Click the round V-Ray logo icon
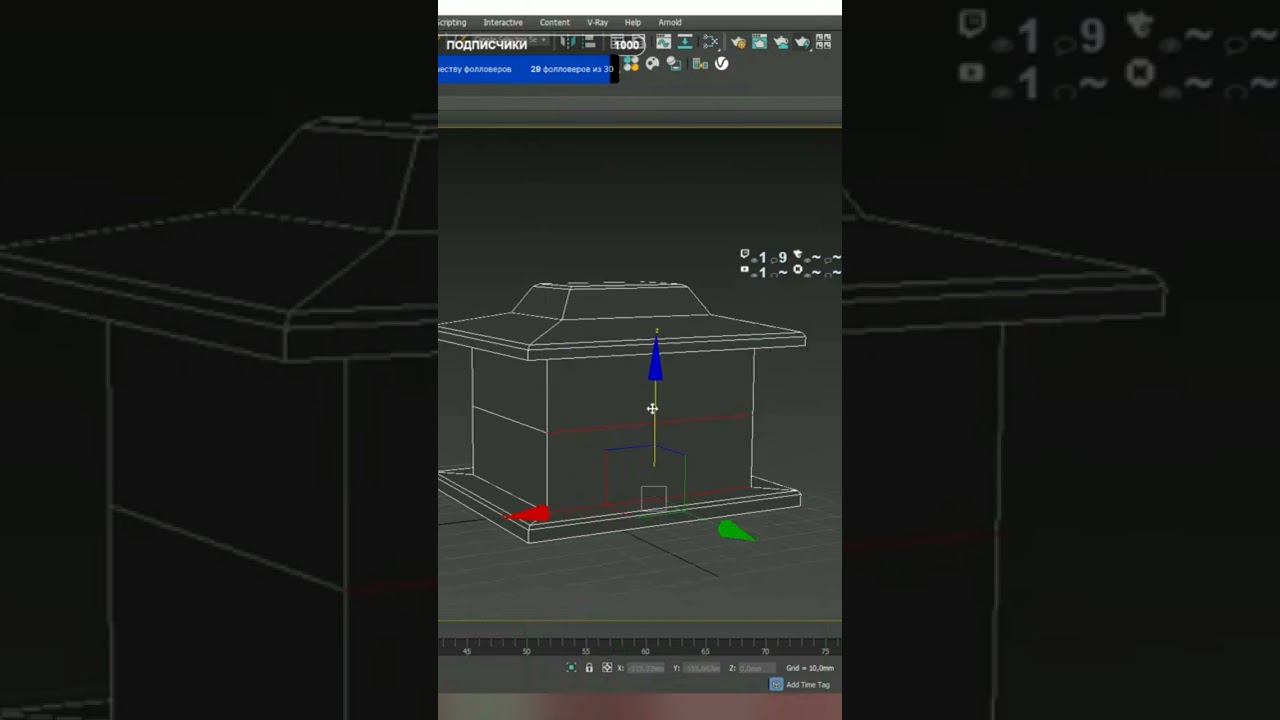This screenshot has height=720, width=1280. coord(721,64)
